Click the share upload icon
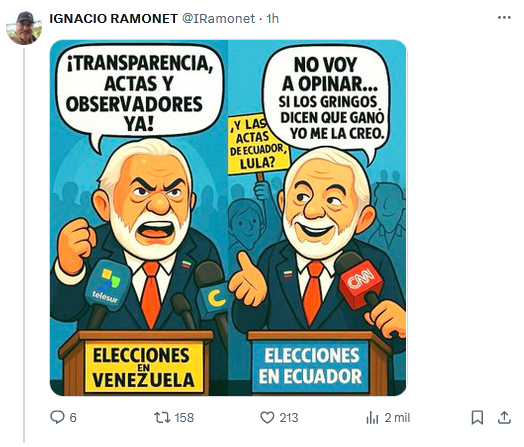Viewport: 524px width, 447px height. (504, 418)
